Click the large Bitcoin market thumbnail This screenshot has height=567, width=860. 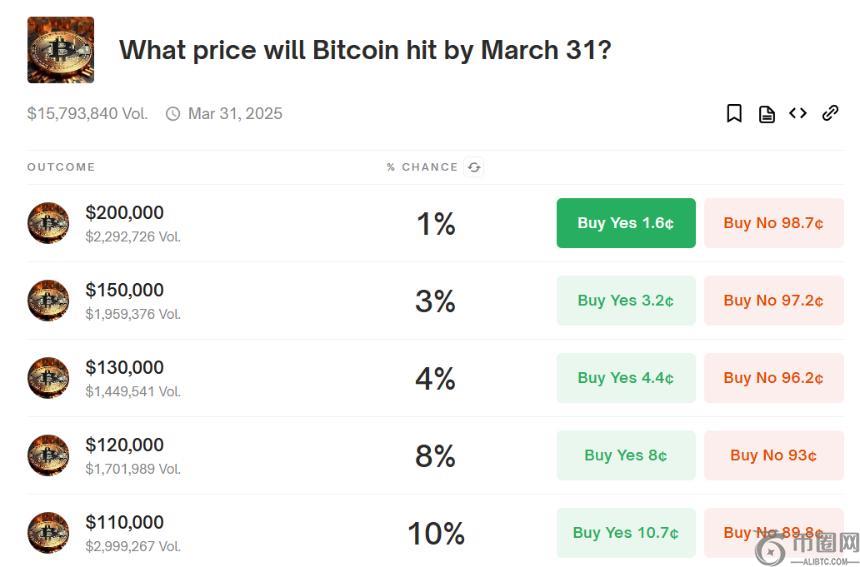61,49
